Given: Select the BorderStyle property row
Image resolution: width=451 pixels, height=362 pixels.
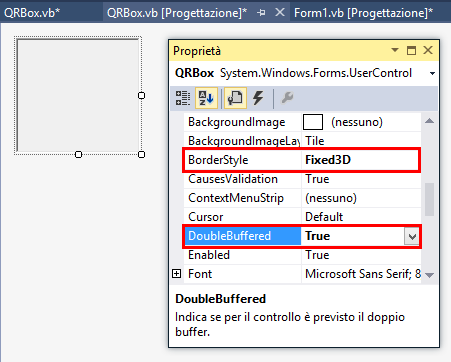Looking at the screenshot, I should (x=302, y=160).
